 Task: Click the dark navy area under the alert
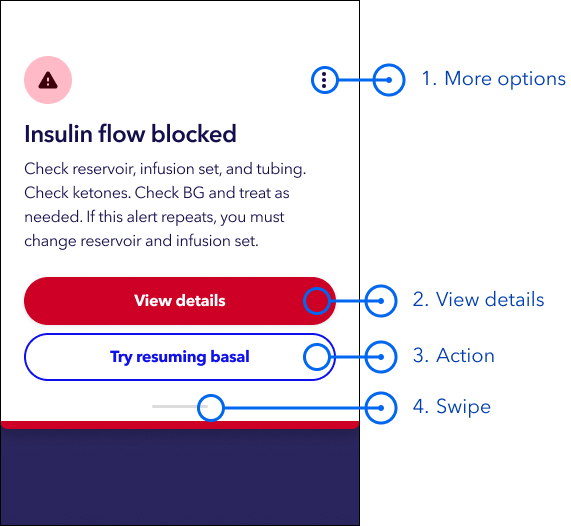[x=180, y=477]
